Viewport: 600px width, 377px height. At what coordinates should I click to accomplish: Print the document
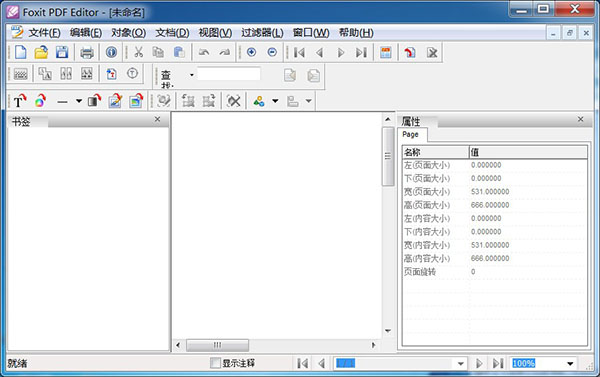point(87,52)
